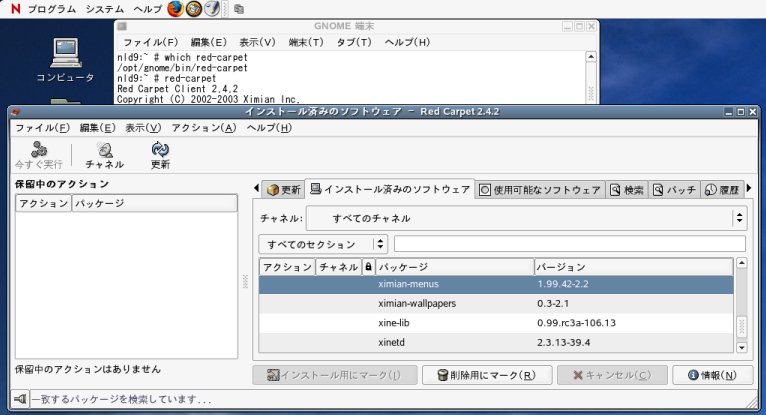Screen dimensions: 766x415
Task: Sort by the バージョン column header
Action: tap(633, 267)
